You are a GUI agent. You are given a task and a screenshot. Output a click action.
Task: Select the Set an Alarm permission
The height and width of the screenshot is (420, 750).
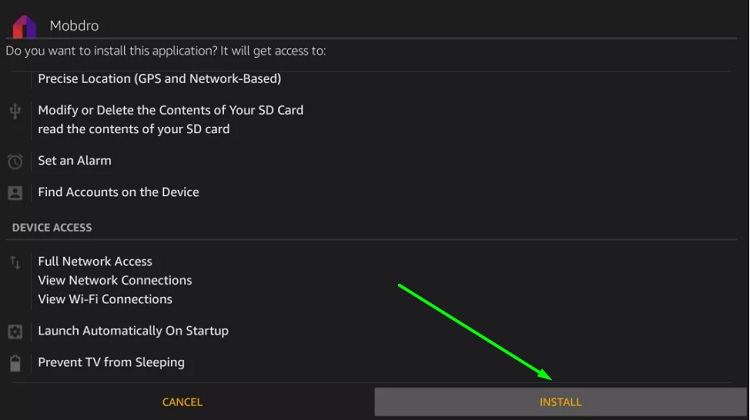[x=75, y=161]
